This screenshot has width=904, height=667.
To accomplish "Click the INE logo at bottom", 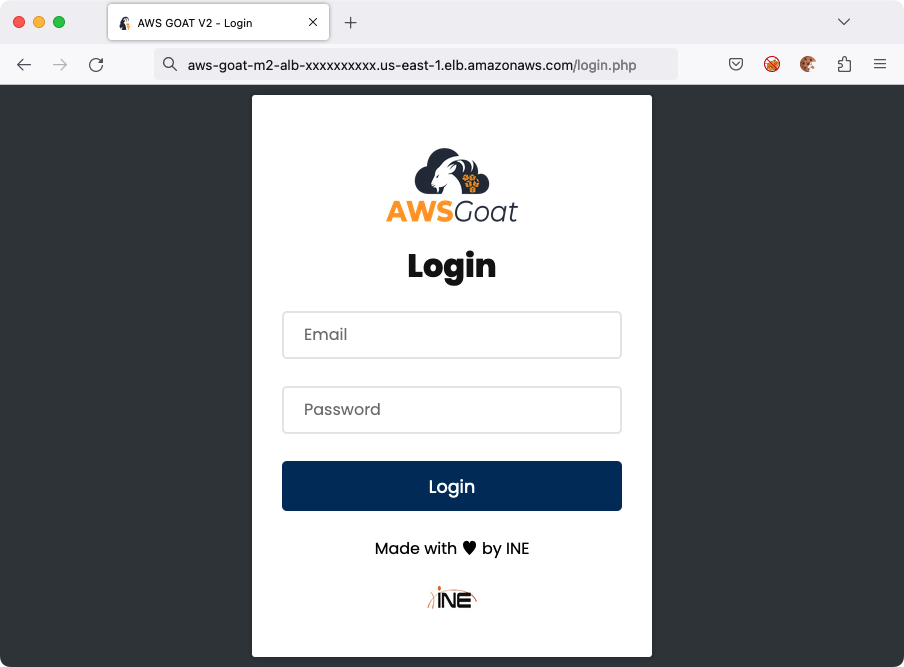I will coord(452,598).
